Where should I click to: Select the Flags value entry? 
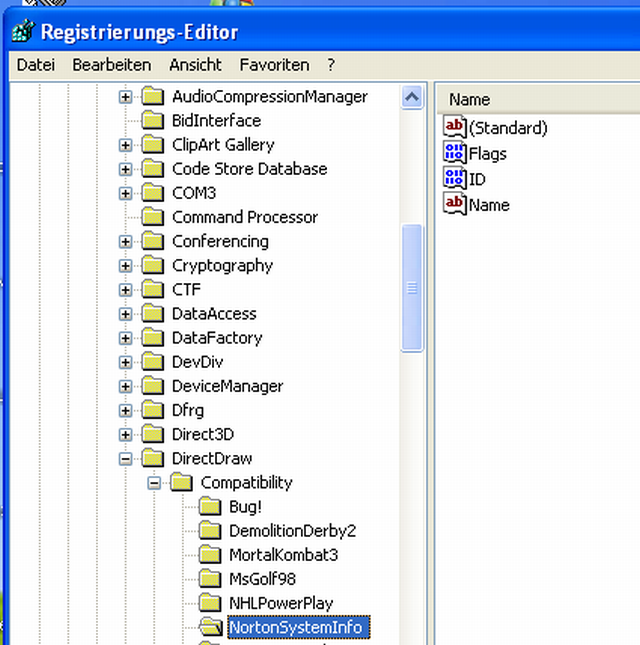click(x=487, y=154)
